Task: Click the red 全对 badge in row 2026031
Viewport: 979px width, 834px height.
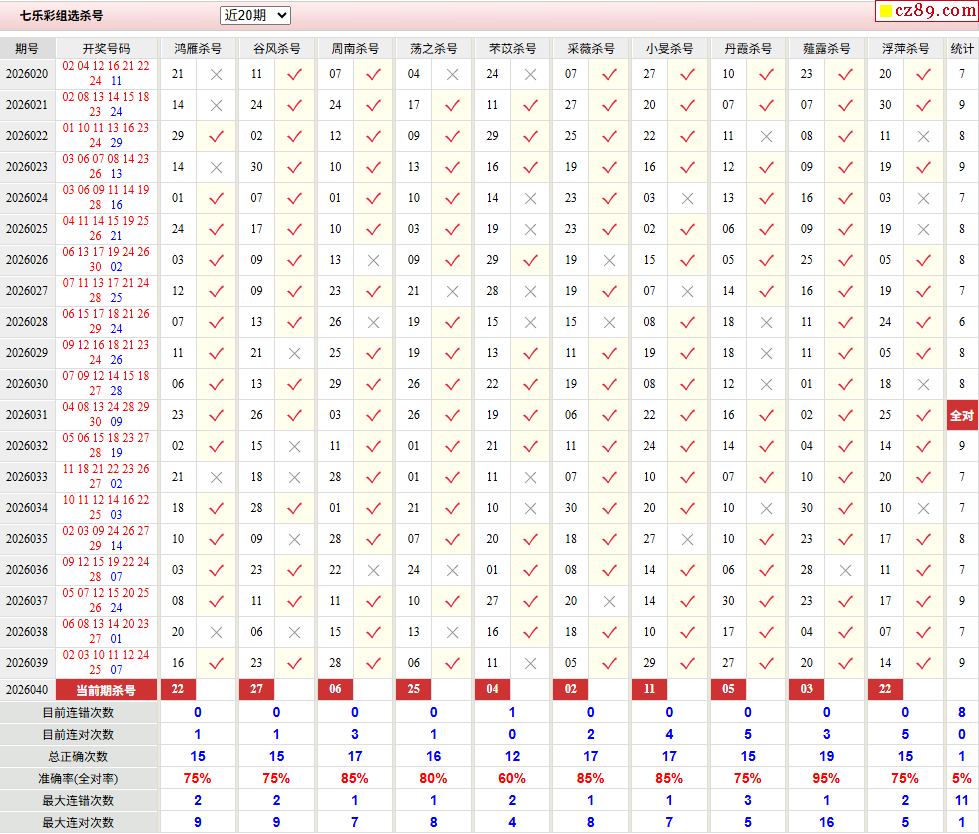Action: (961, 415)
